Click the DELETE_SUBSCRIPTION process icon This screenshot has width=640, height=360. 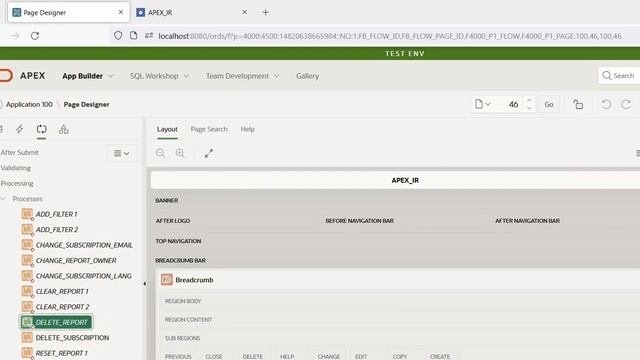[27, 338]
